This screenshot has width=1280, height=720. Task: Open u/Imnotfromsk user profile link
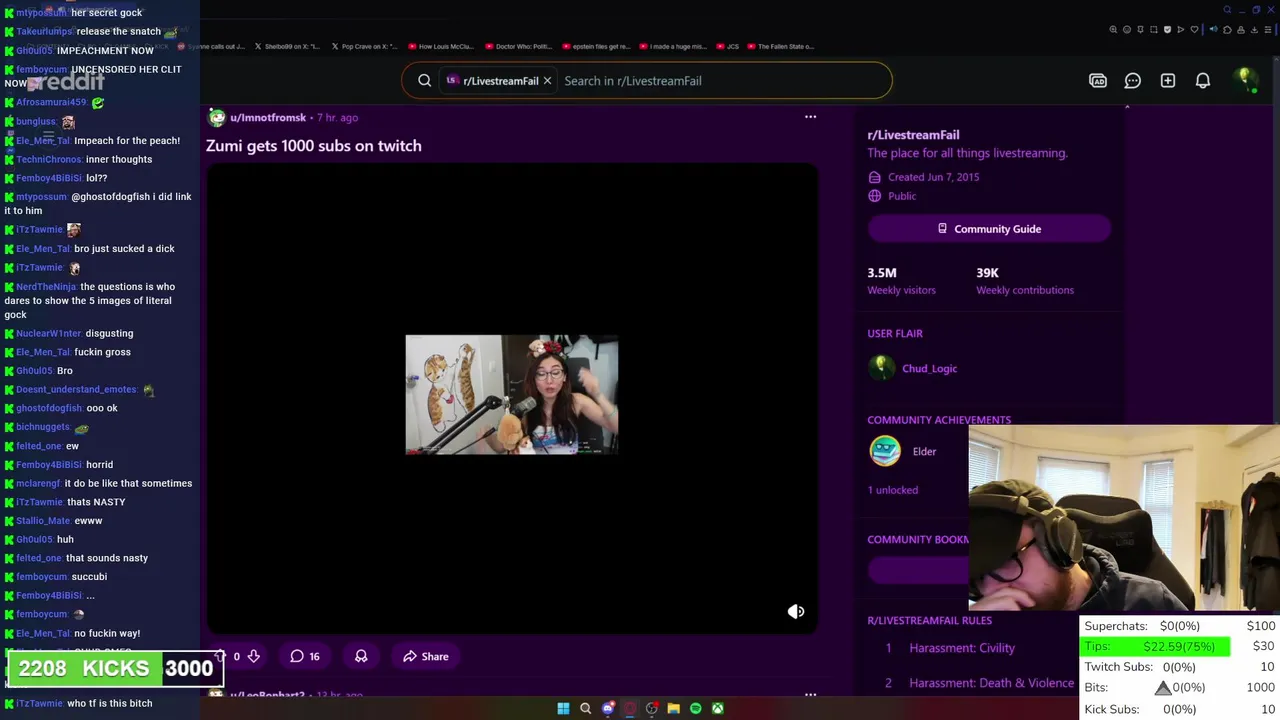[x=268, y=117]
